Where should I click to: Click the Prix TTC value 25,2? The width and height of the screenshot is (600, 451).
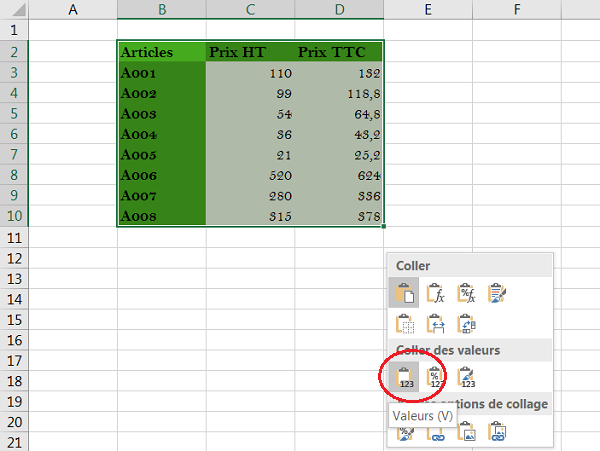click(x=339, y=154)
